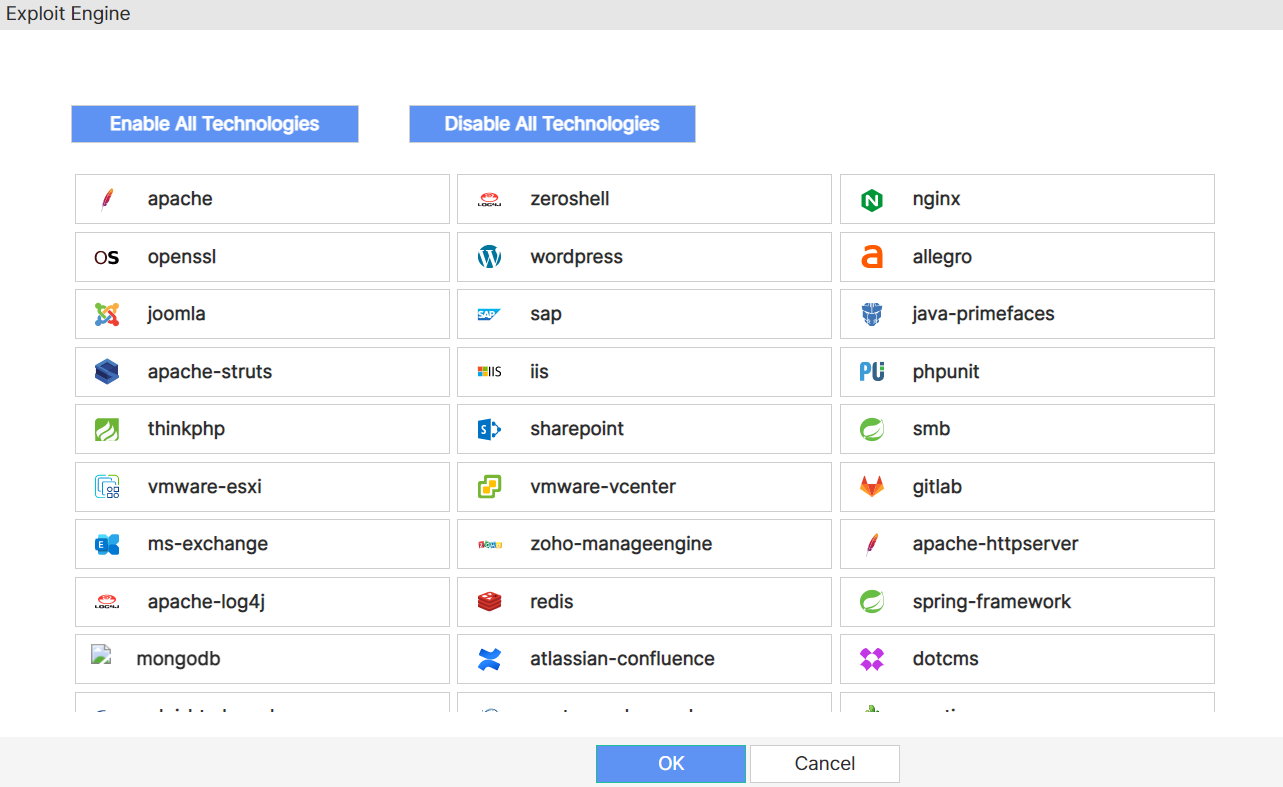Click the atlassian-confluence logo icon
This screenshot has height=787, width=1283.
pos(489,659)
